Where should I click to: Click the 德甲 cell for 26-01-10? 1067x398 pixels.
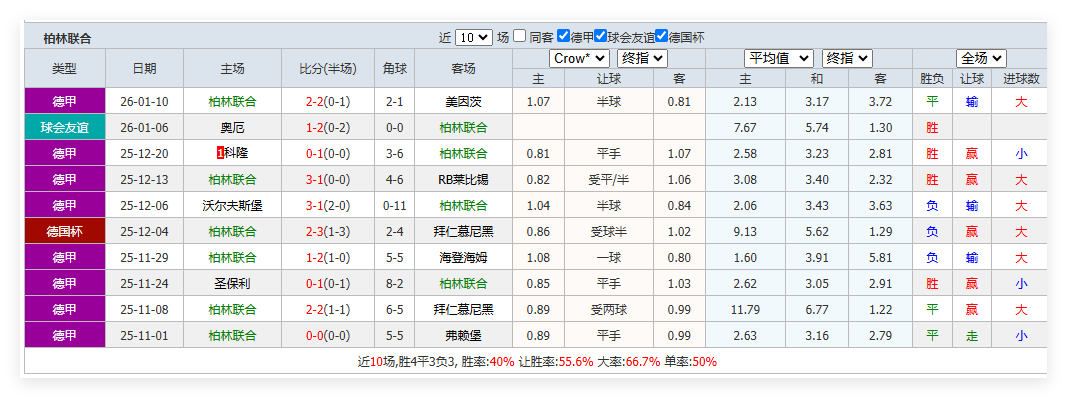pyautogui.click(x=65, y=101)
